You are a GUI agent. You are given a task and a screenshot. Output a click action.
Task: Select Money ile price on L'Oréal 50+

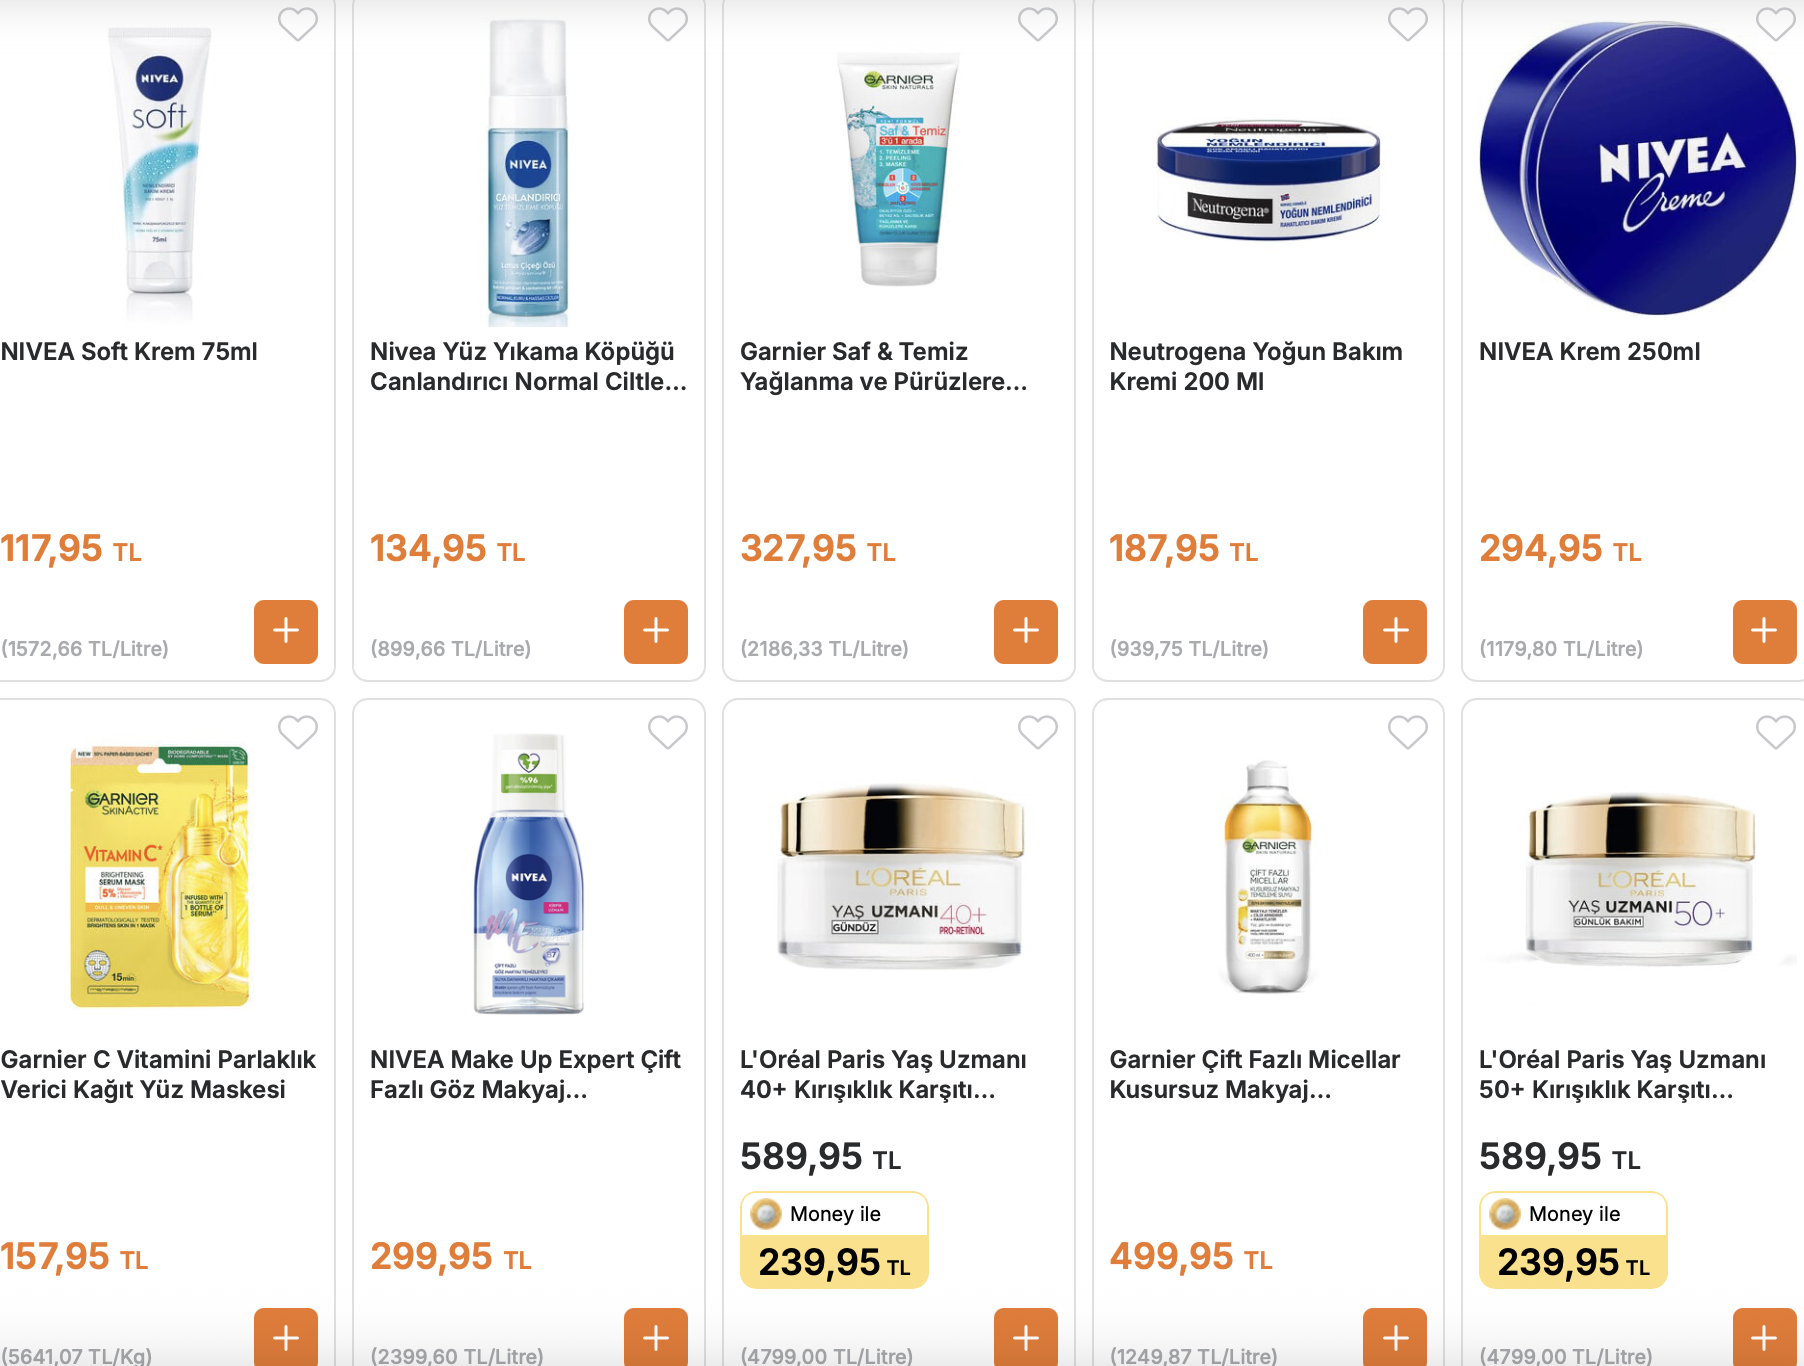1573,1240
